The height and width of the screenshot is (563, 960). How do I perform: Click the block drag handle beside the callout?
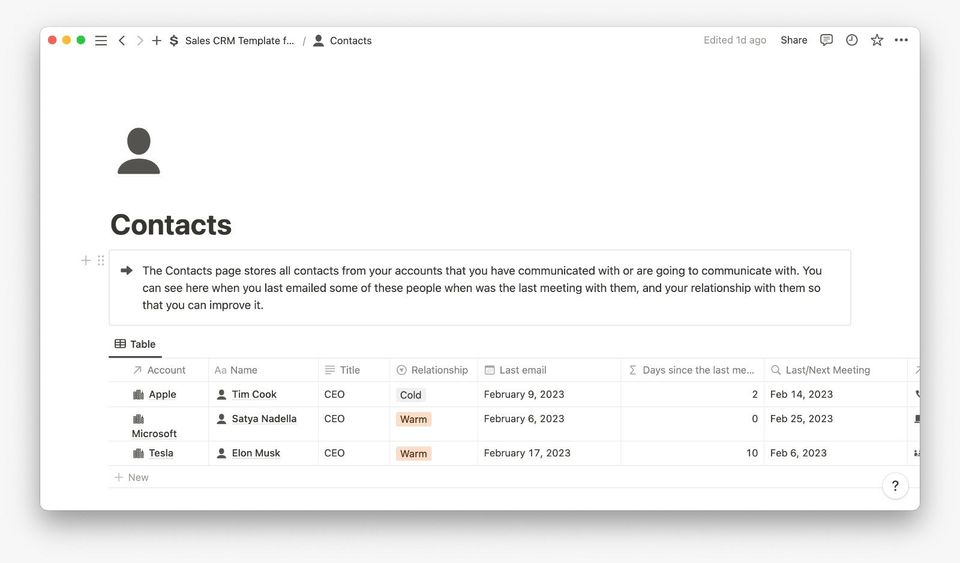(101, 260)
